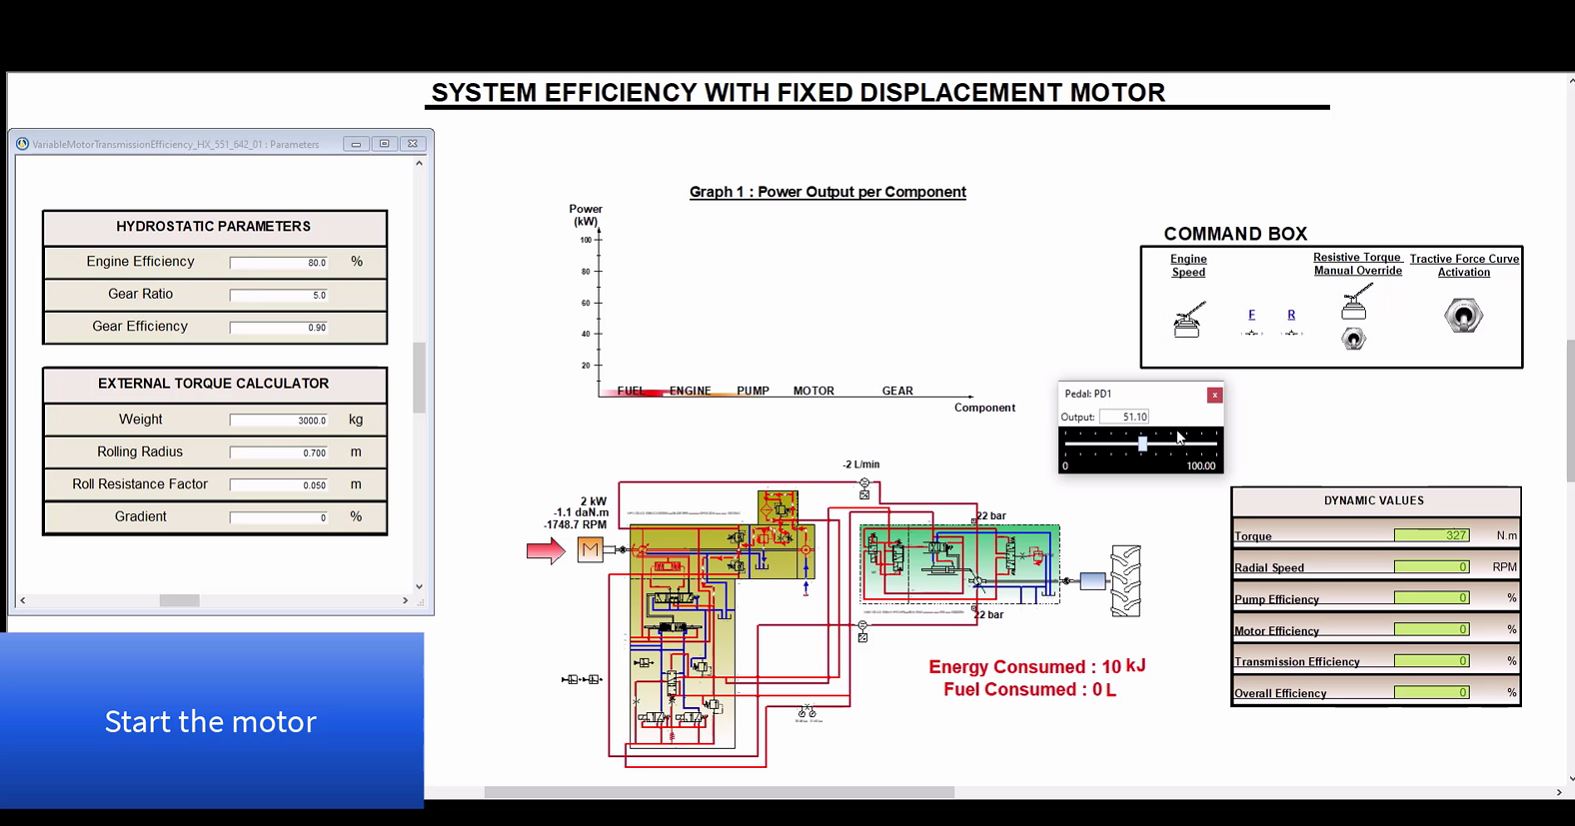
Task: Click the 'Engine Speed' label in Command Box
Action: click(x=1188, y=265)
